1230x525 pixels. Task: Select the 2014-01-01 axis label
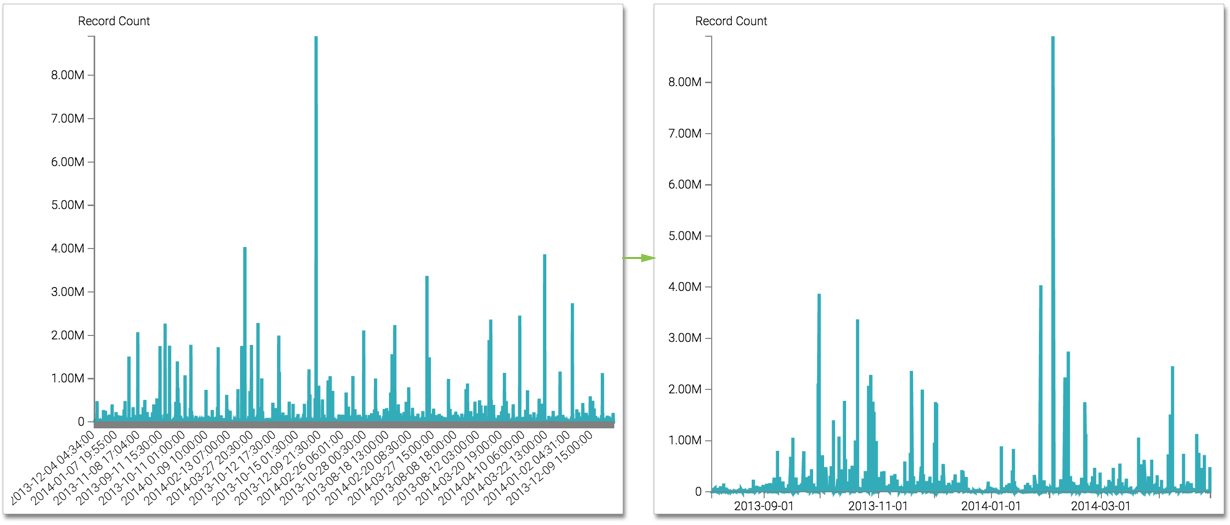(x=990, y=506)
